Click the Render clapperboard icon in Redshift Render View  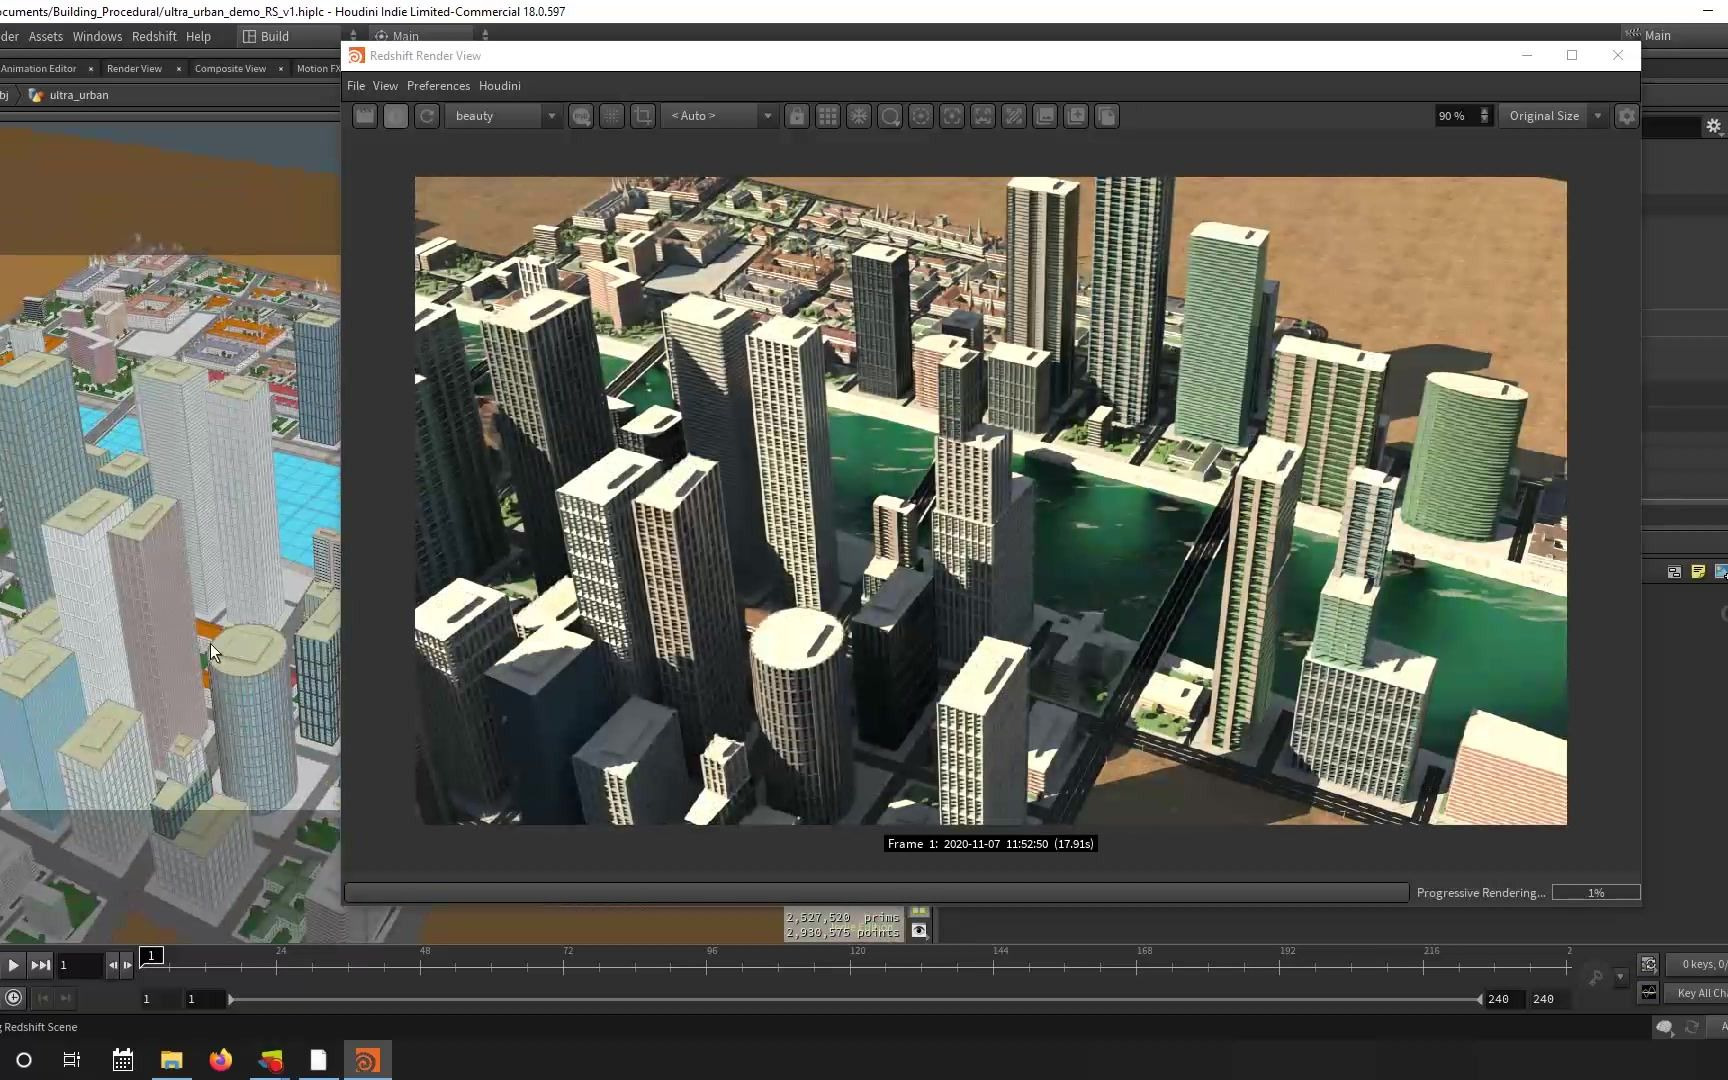(365, 116)
